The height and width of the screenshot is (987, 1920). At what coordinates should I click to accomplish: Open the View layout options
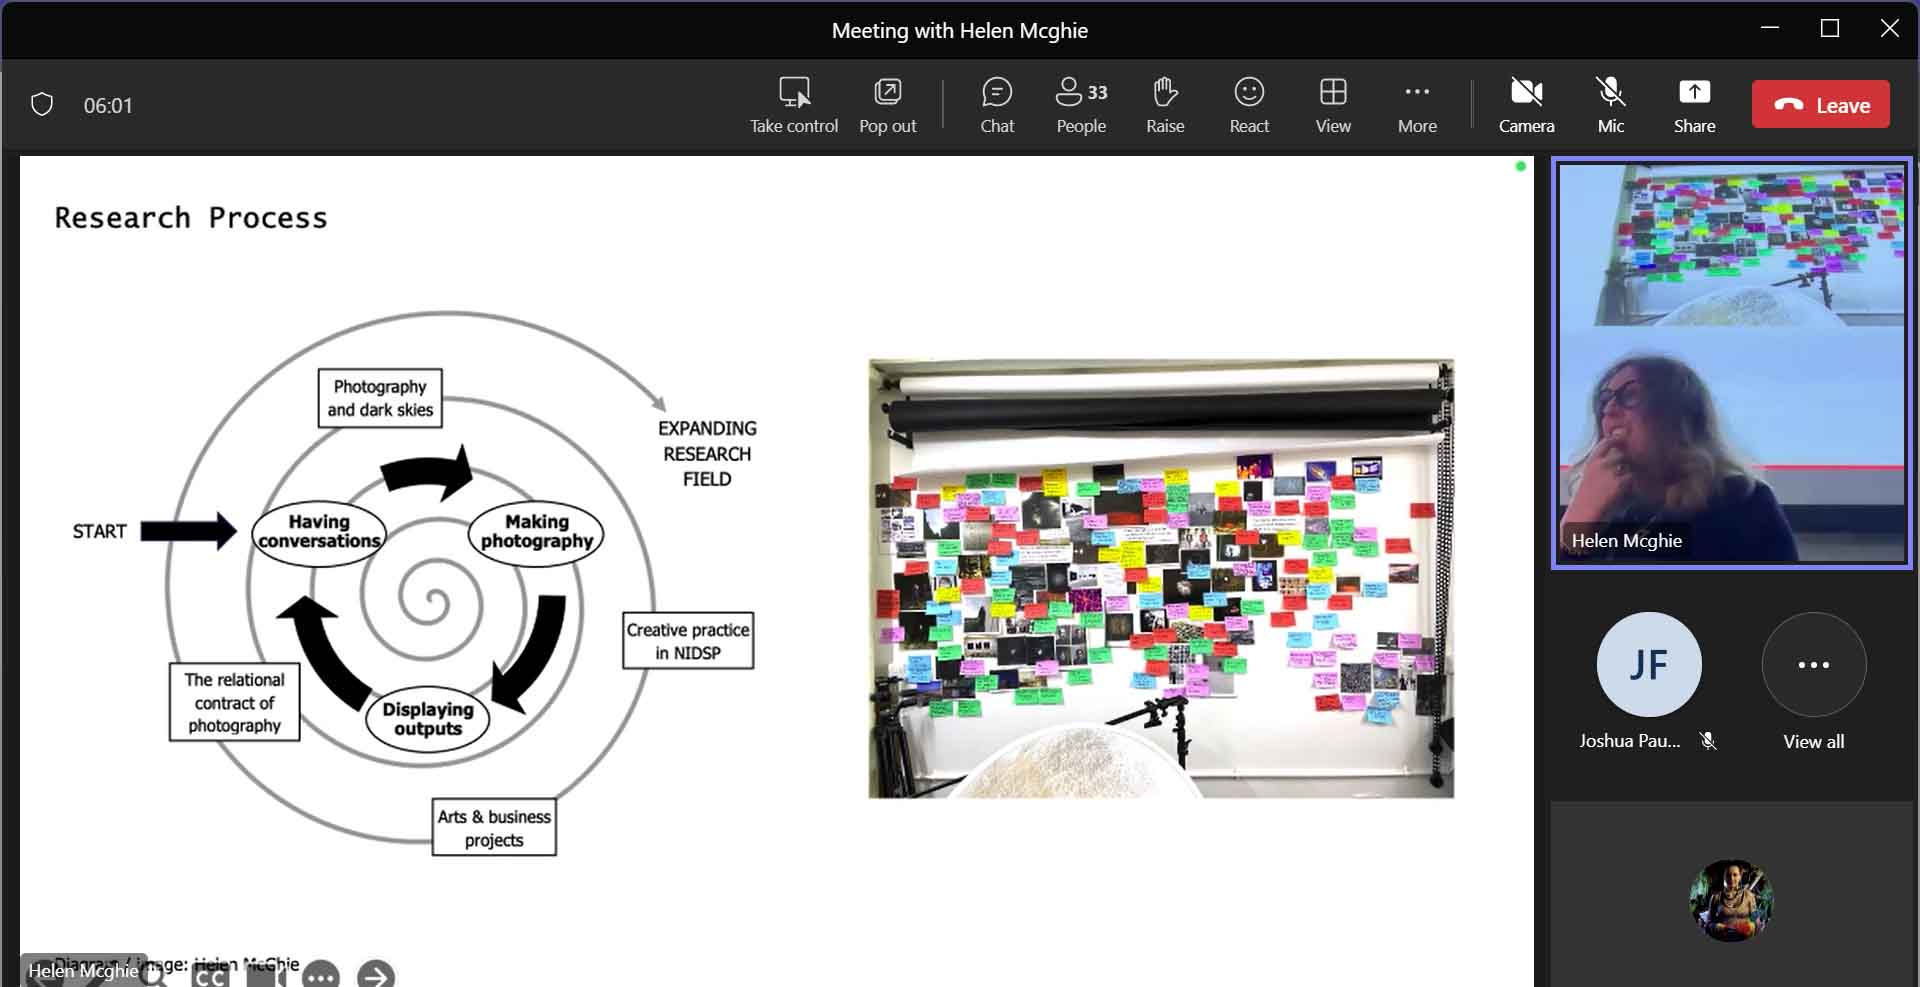(x=1333, y=104)
